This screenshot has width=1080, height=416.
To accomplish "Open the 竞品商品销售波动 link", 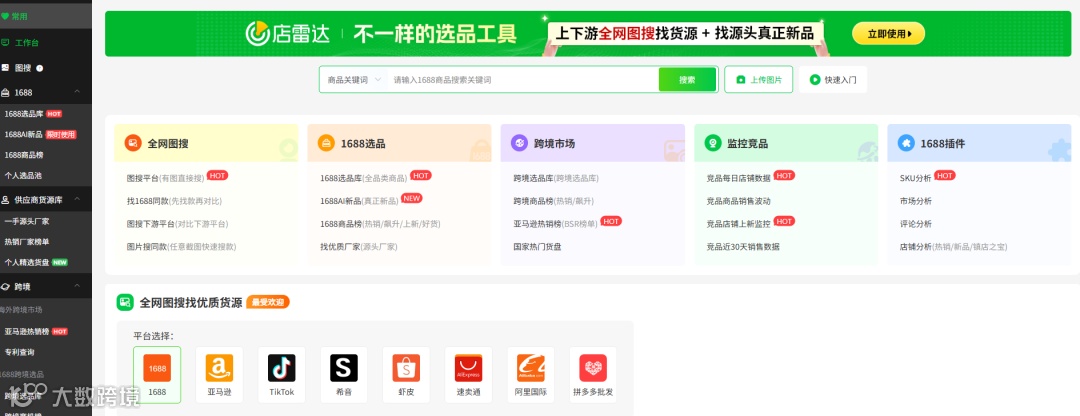I will coord(738,201).
